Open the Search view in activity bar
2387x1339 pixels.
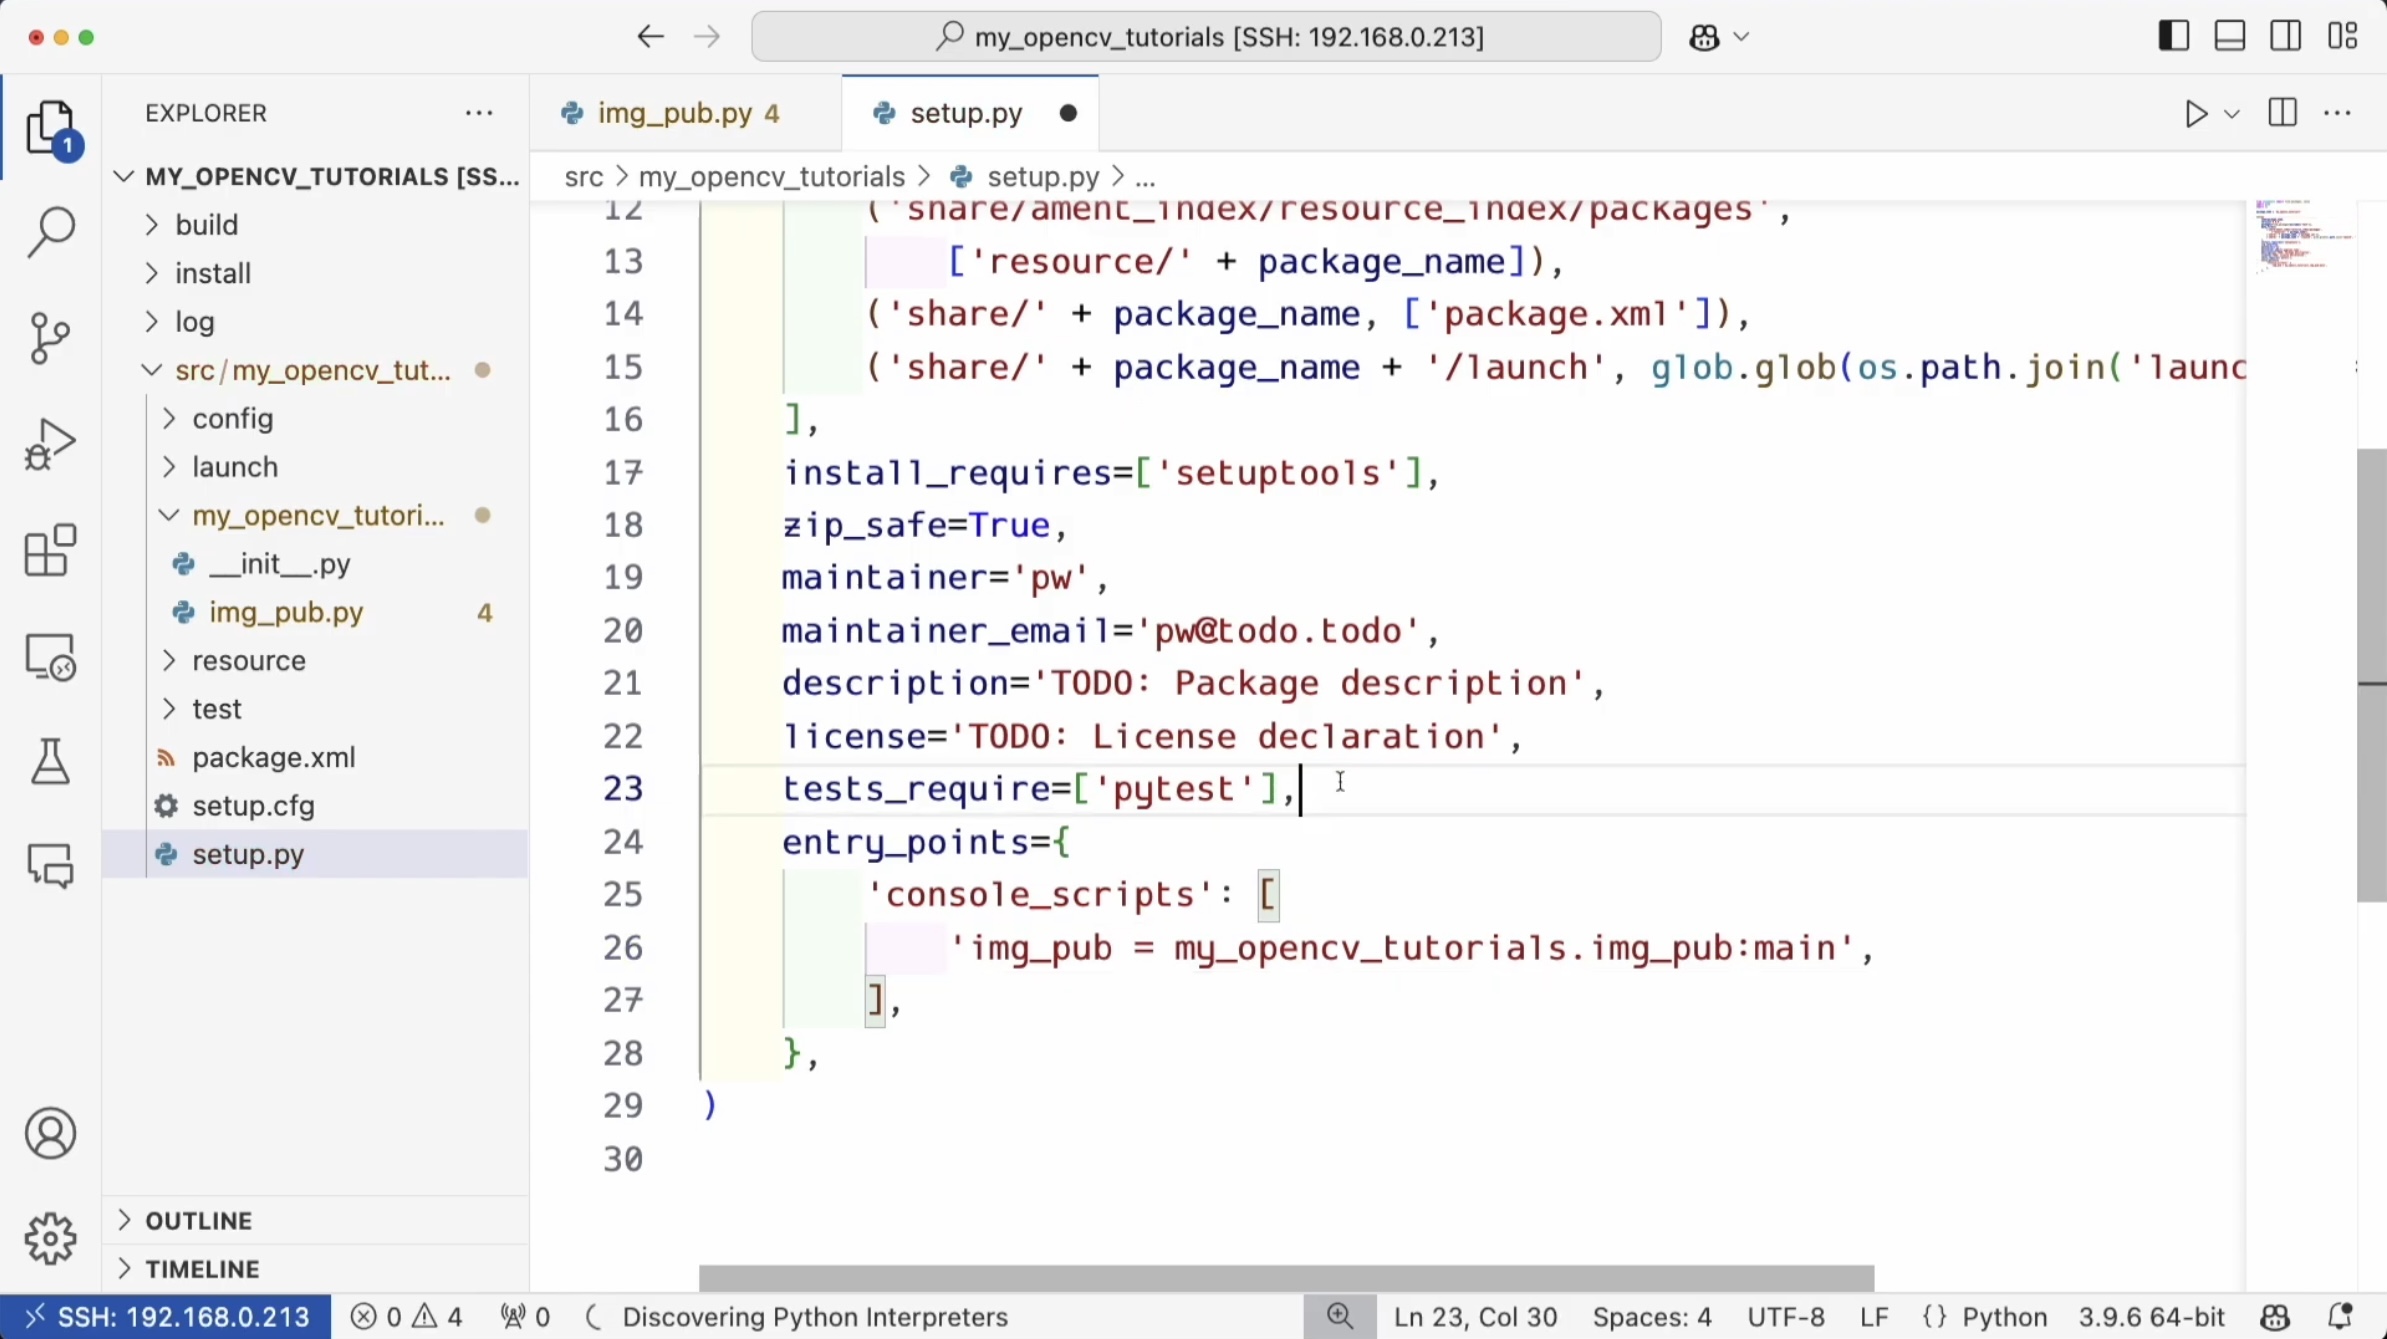[50, 232]
